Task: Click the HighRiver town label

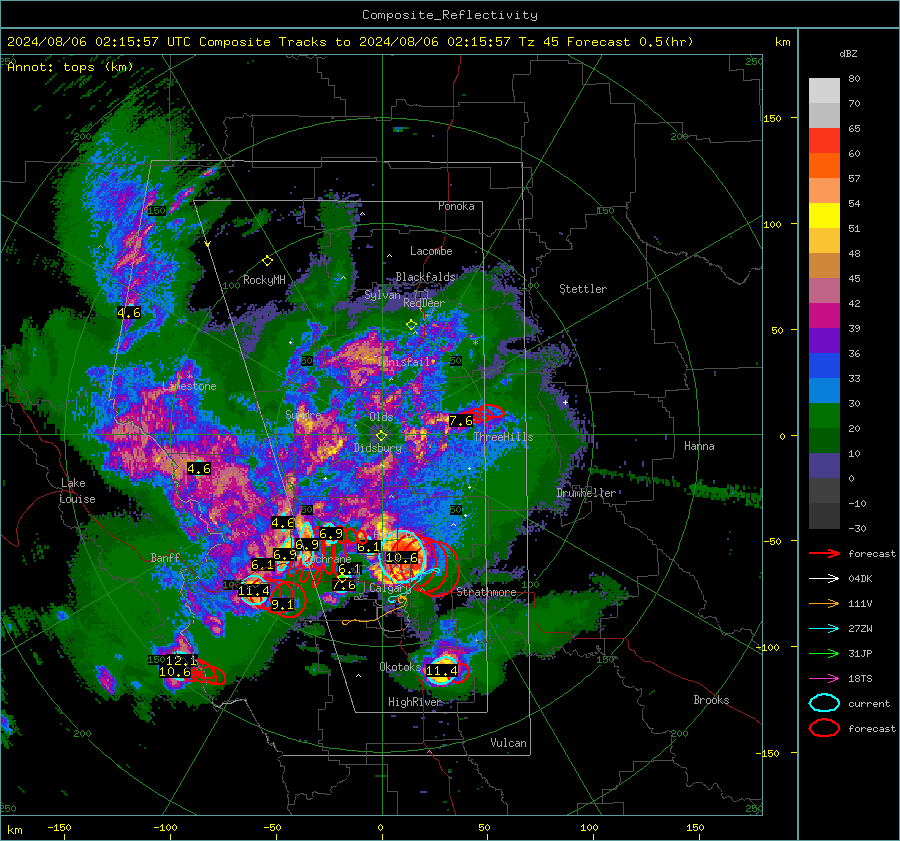Action: (415, 702)
